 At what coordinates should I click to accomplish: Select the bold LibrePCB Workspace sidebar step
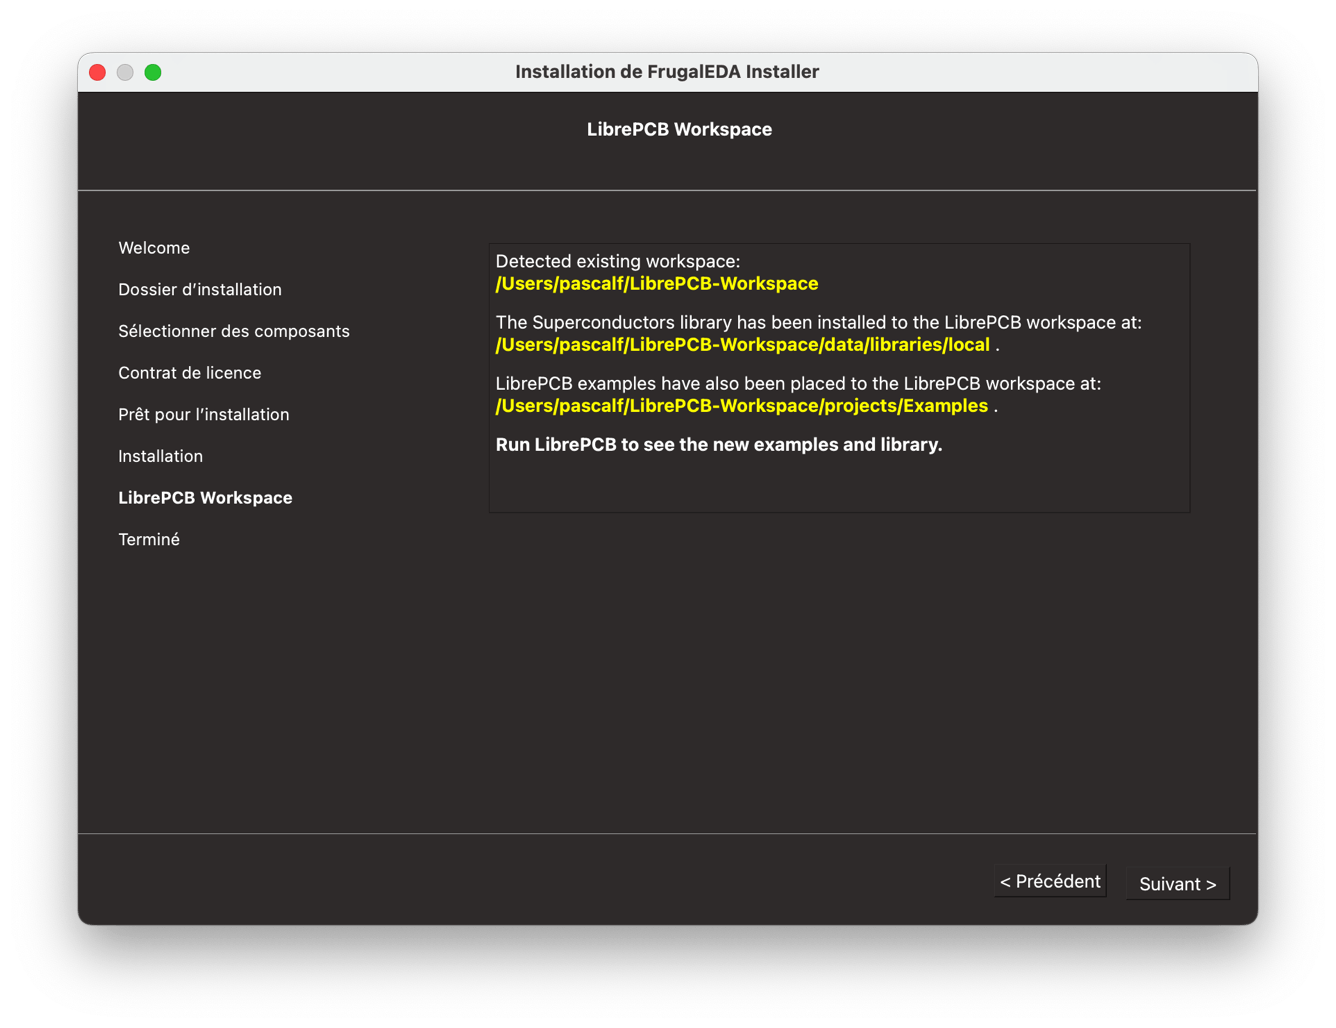pos(205,498)
